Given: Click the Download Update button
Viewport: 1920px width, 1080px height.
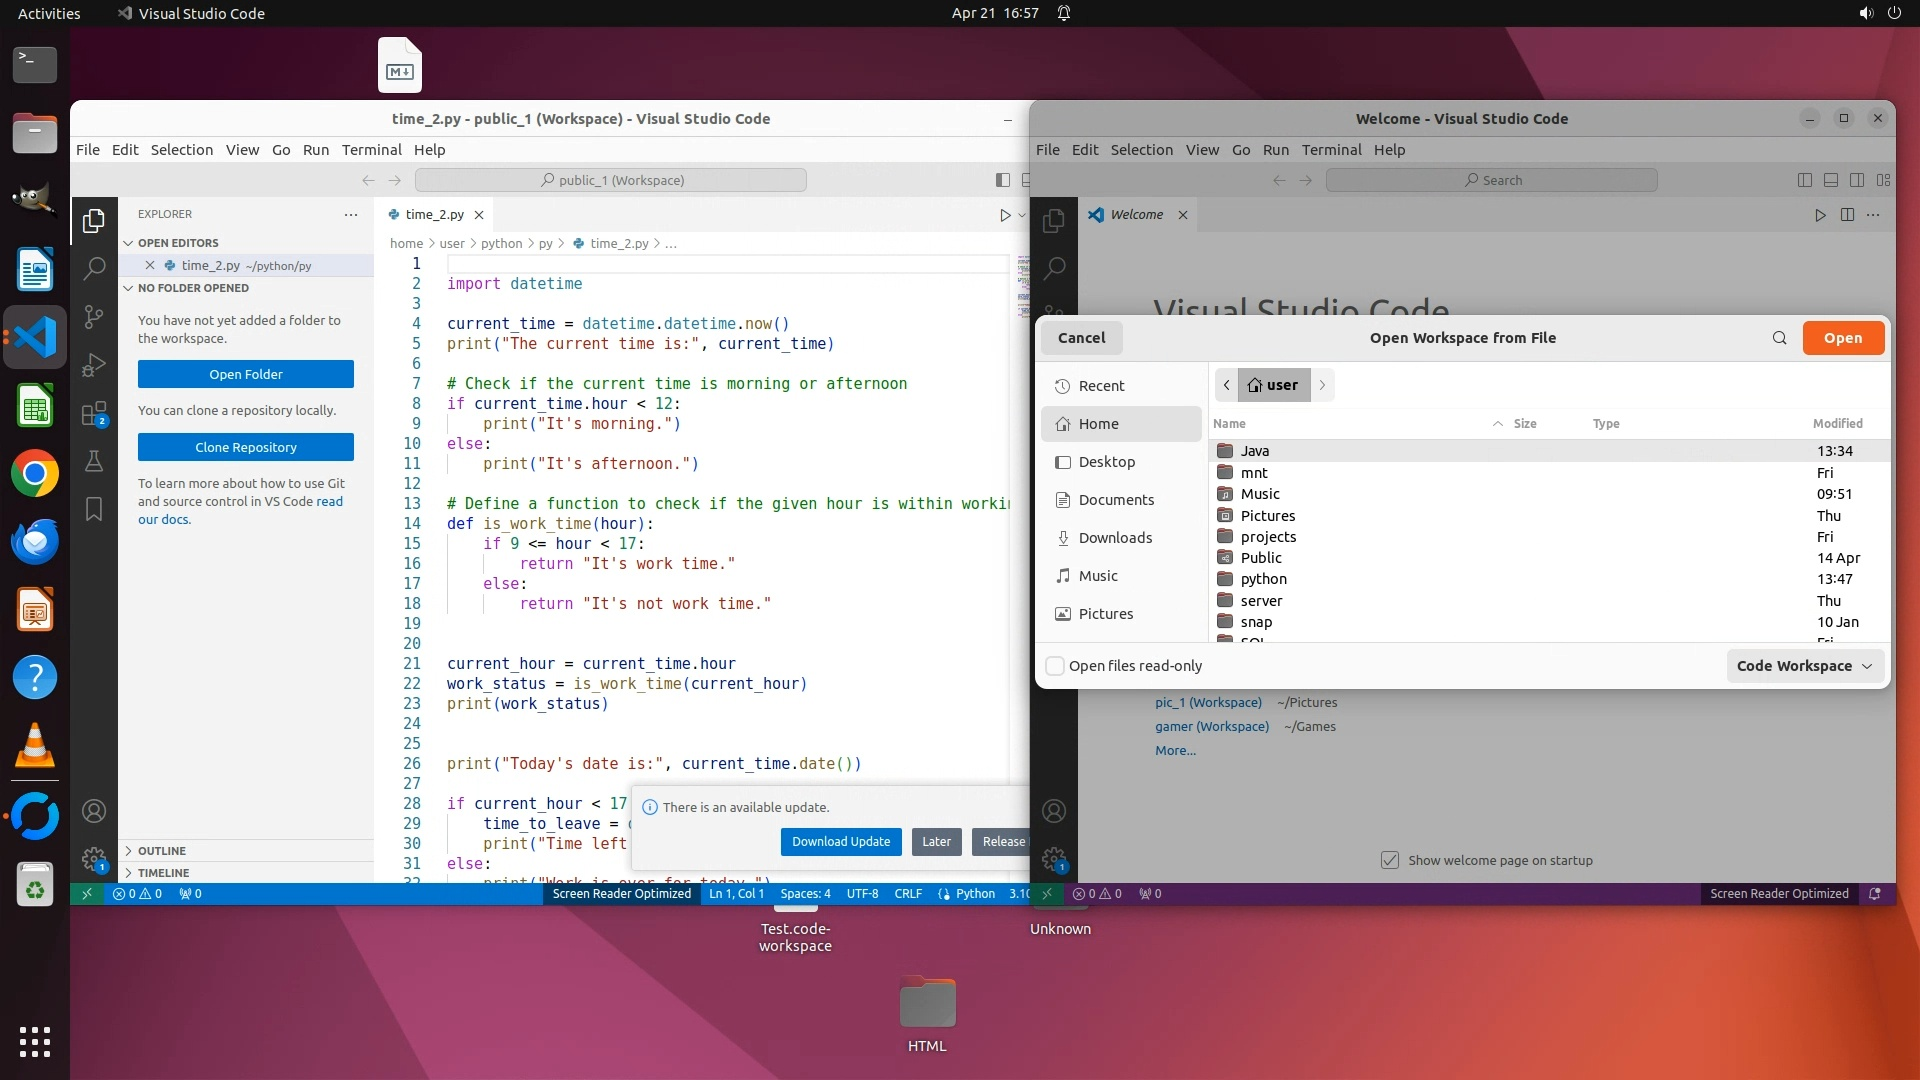Looking at the screenshot, I should (841, 842).
